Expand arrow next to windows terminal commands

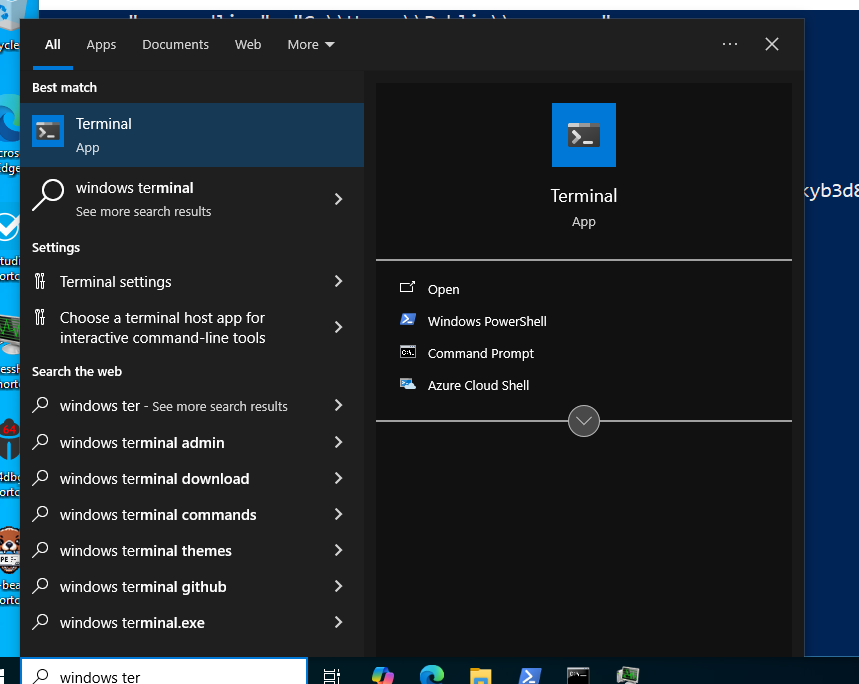pos(339,514)
